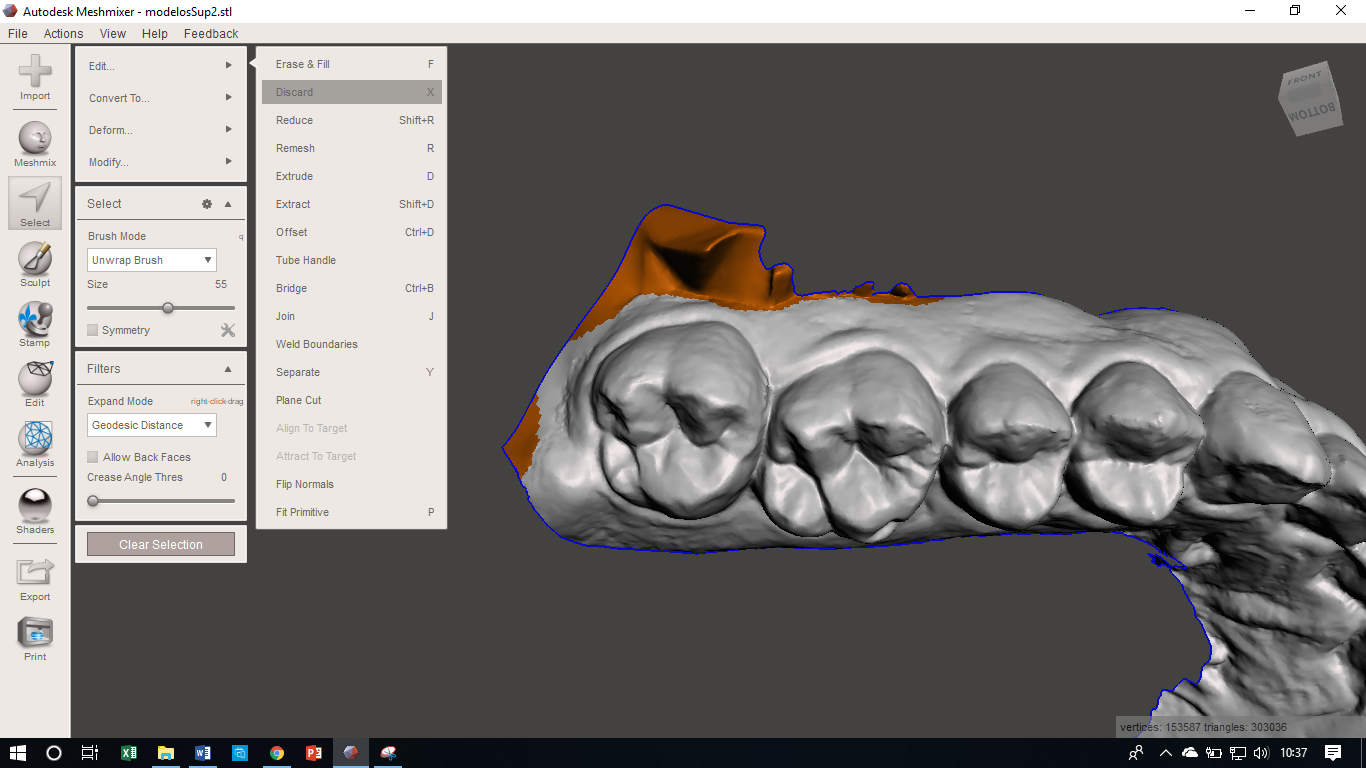Choose Bridge from the Edit submenu
The width and height of the screenshot is (1366, 768).
pos(352,288)
